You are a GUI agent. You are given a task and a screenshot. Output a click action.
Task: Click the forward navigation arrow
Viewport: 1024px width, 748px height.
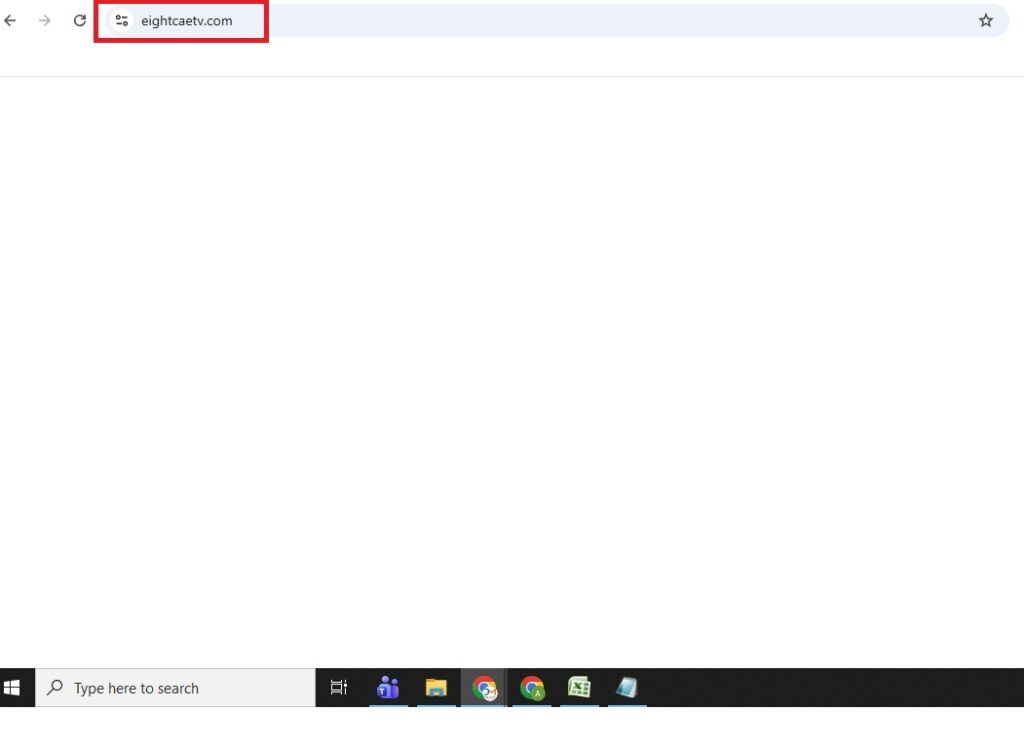point(44,20)
